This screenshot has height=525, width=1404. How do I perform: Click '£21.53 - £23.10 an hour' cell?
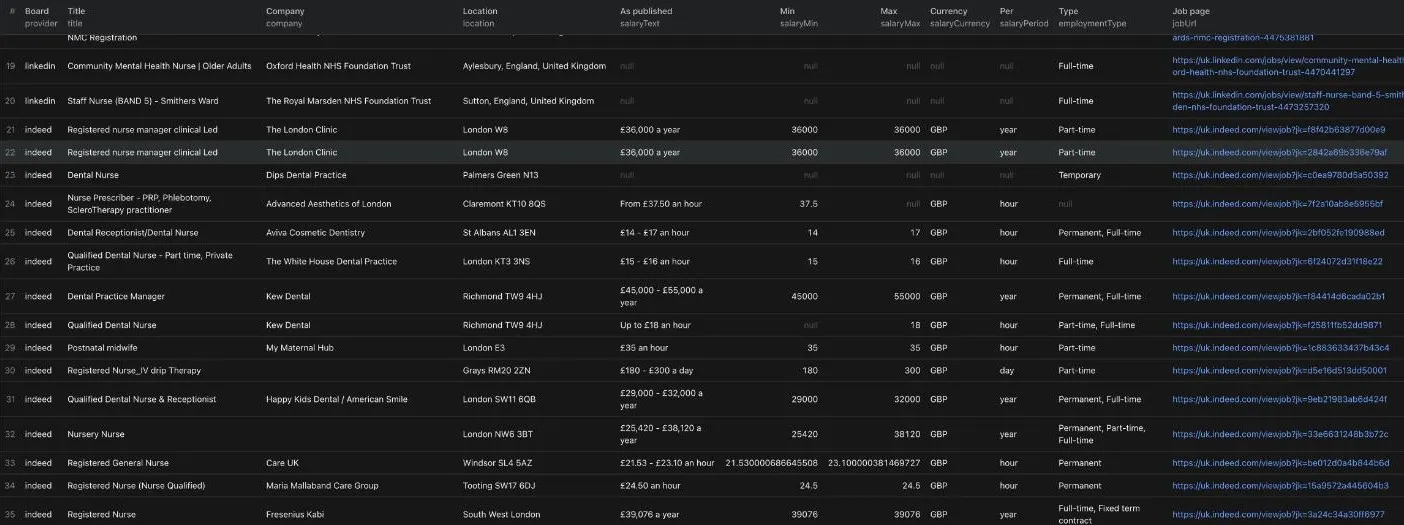click(667, 463)
